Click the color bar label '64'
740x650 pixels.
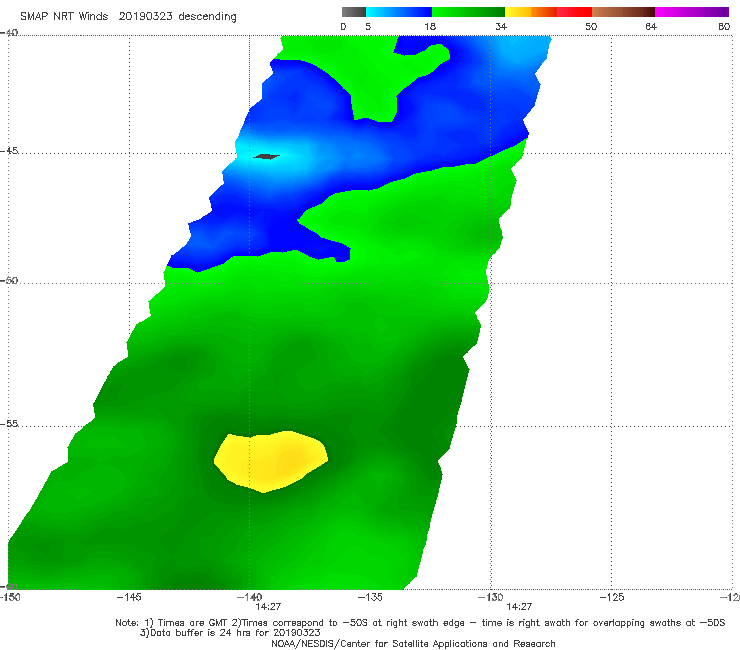[651, 27]
